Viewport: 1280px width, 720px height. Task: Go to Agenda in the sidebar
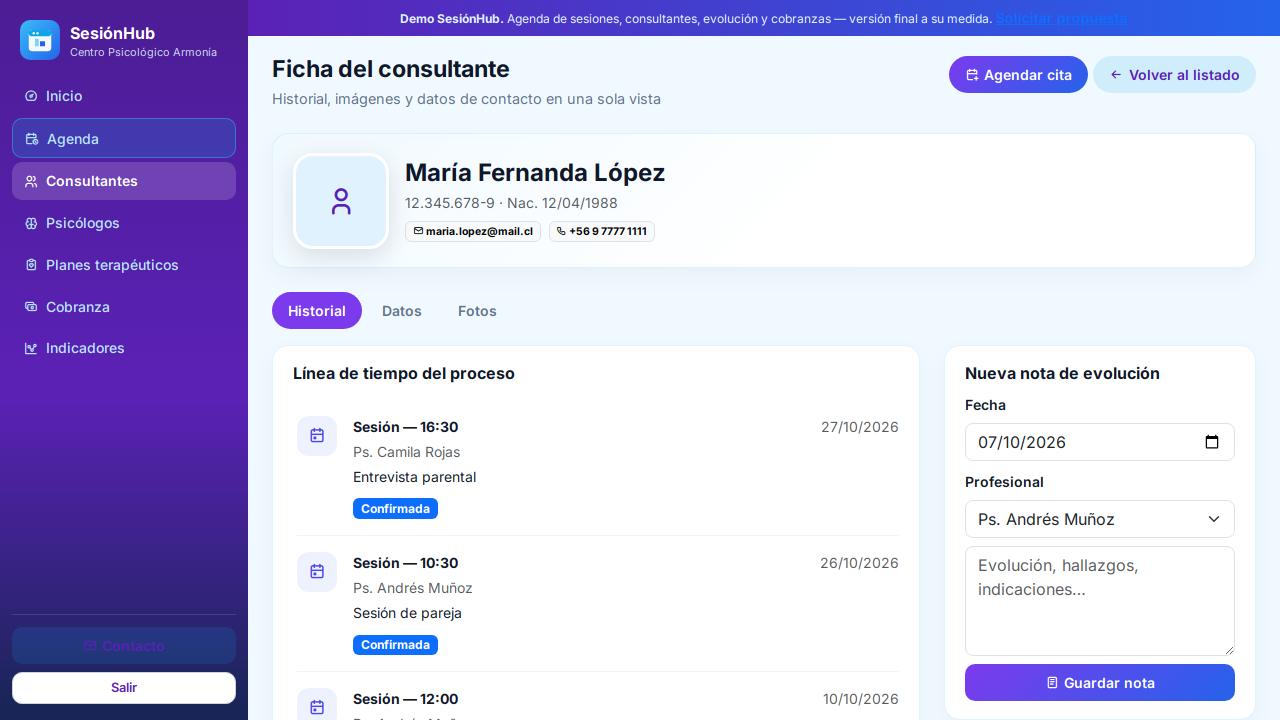[x=124, y=138]
